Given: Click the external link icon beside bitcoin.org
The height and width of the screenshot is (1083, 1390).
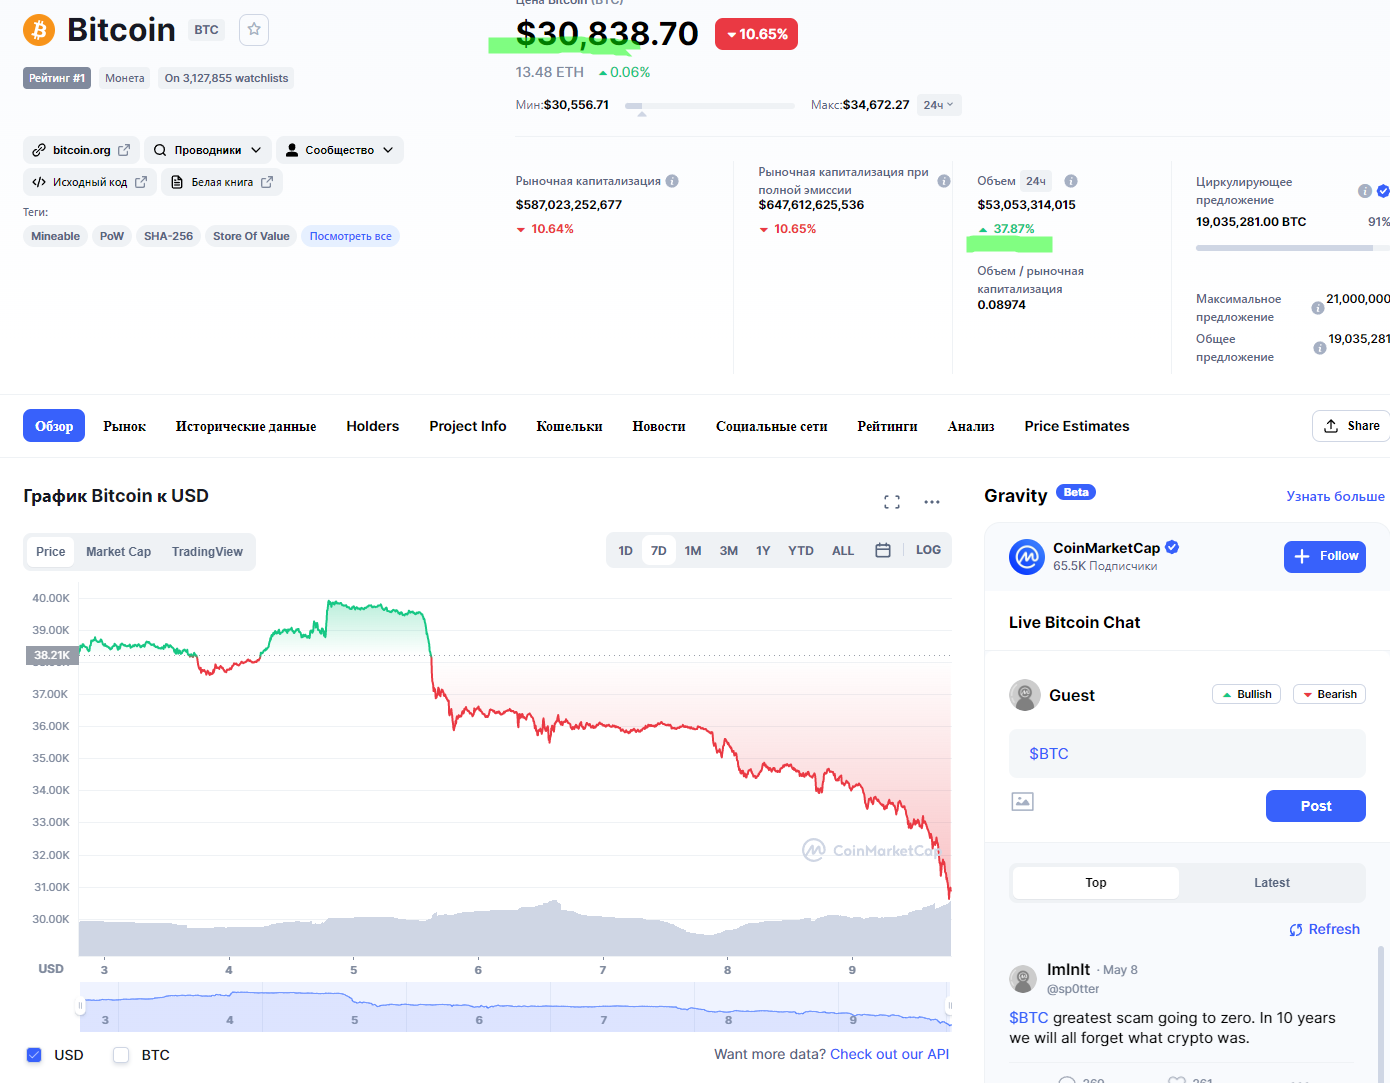Looking at the screenshot, I should (124, 150).
